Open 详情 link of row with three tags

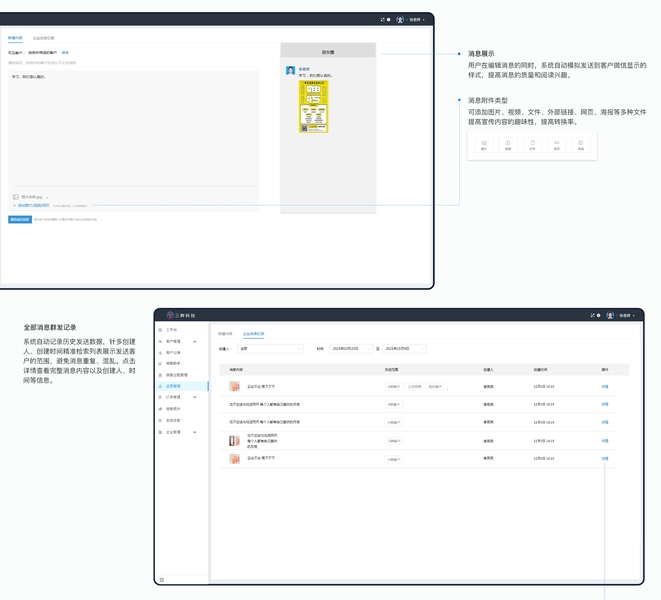pos(605,386)
